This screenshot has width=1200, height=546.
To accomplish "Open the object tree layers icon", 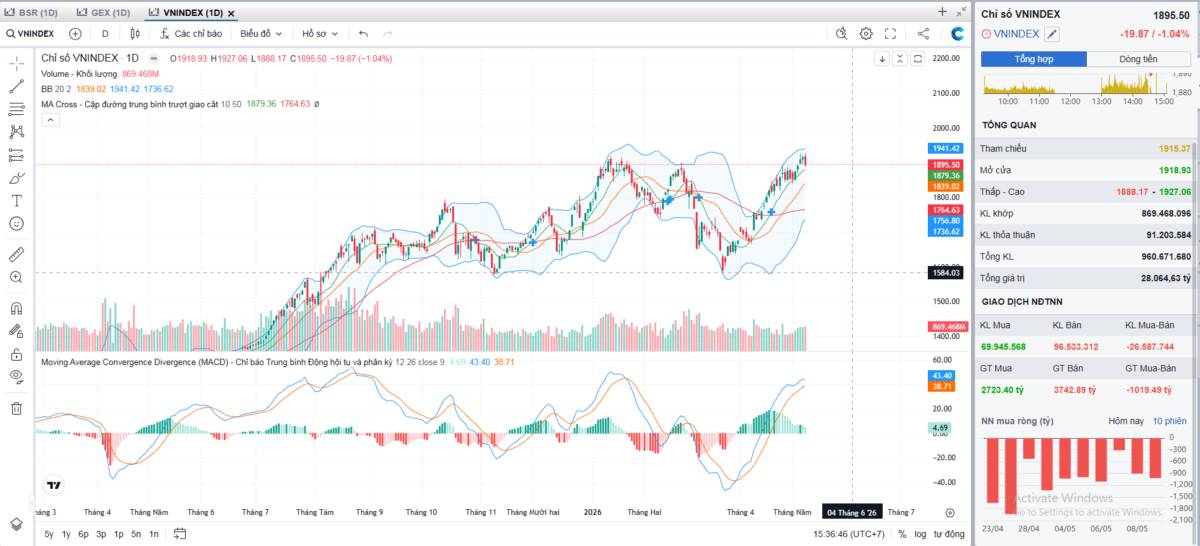I will point(16,523).
